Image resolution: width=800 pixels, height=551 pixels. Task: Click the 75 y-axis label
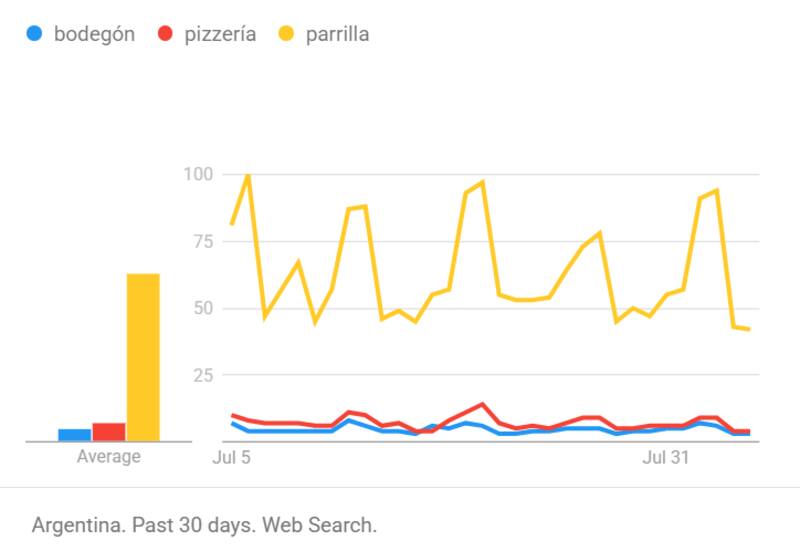tap(203, 241)
